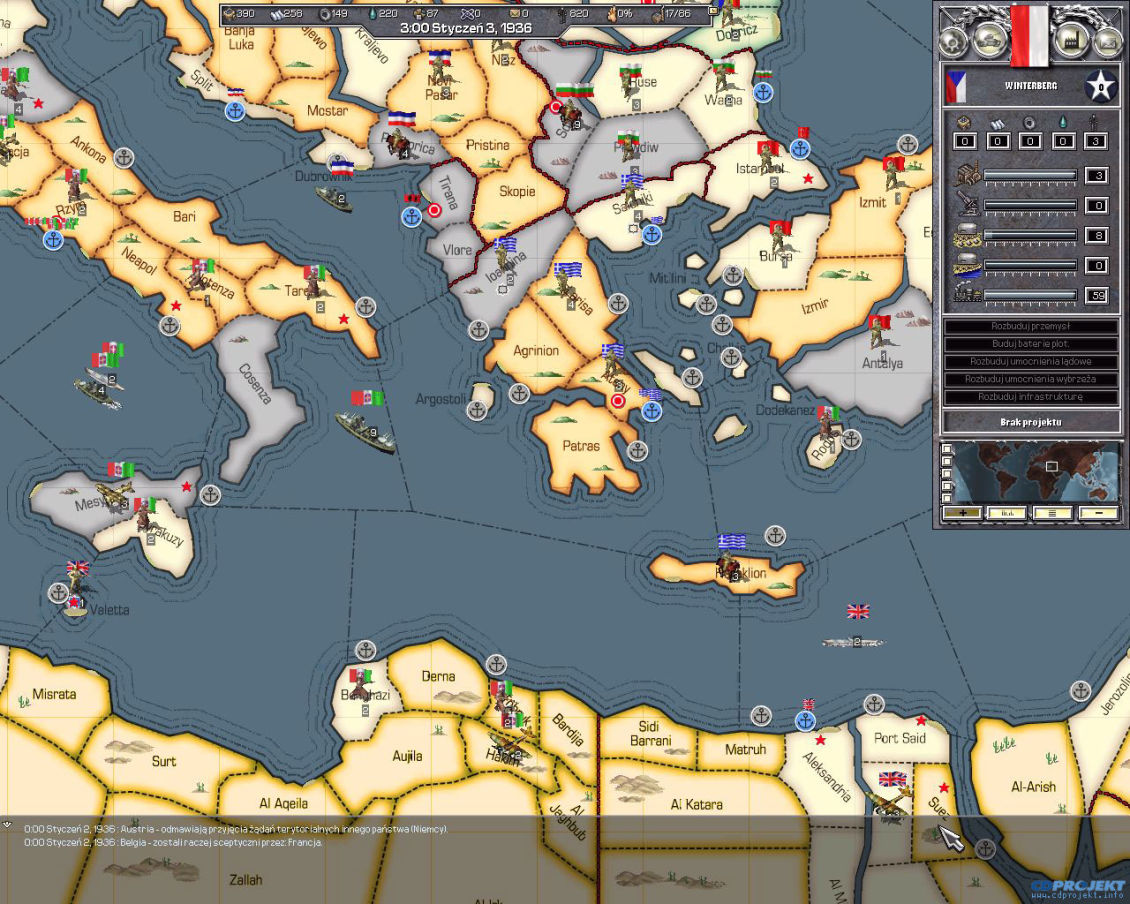The image size is (1130, 904).
Task: Click the date 3:00 Styczeń 3, 1936
Action: [466, 29]
